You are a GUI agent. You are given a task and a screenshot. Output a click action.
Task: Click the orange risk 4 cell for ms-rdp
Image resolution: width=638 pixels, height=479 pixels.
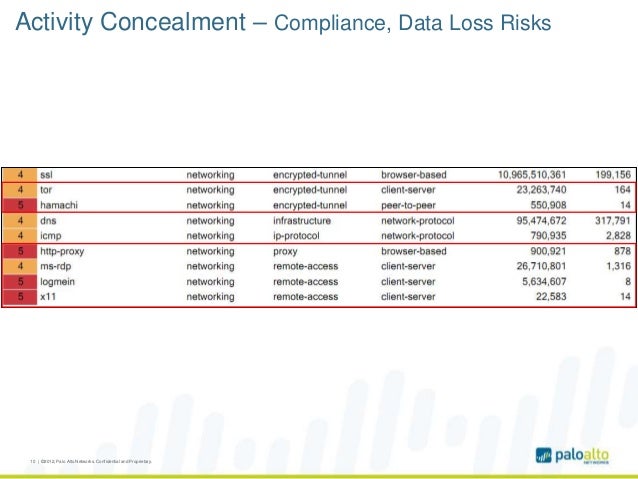(20, 266)
